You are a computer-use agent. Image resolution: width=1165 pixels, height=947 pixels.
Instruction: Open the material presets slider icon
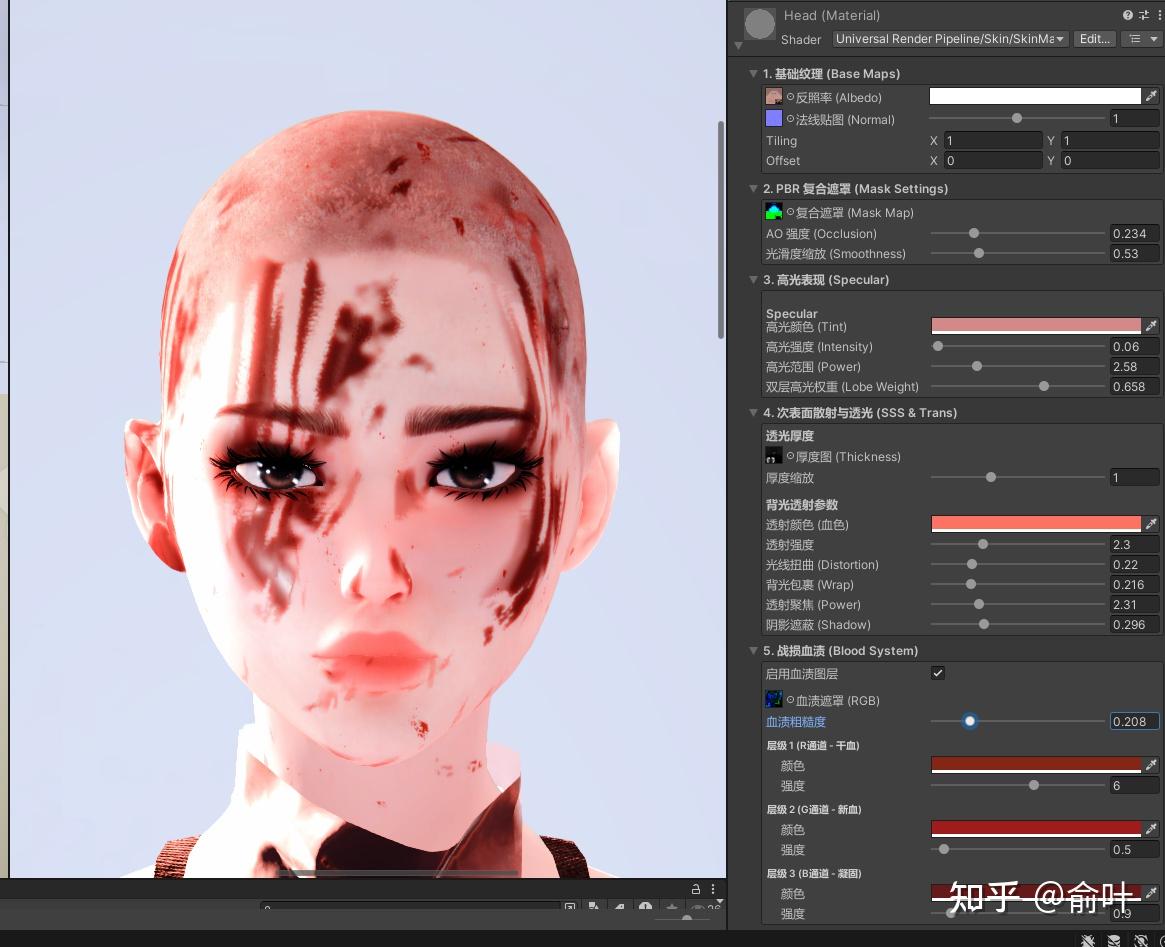pos(1143,15)
